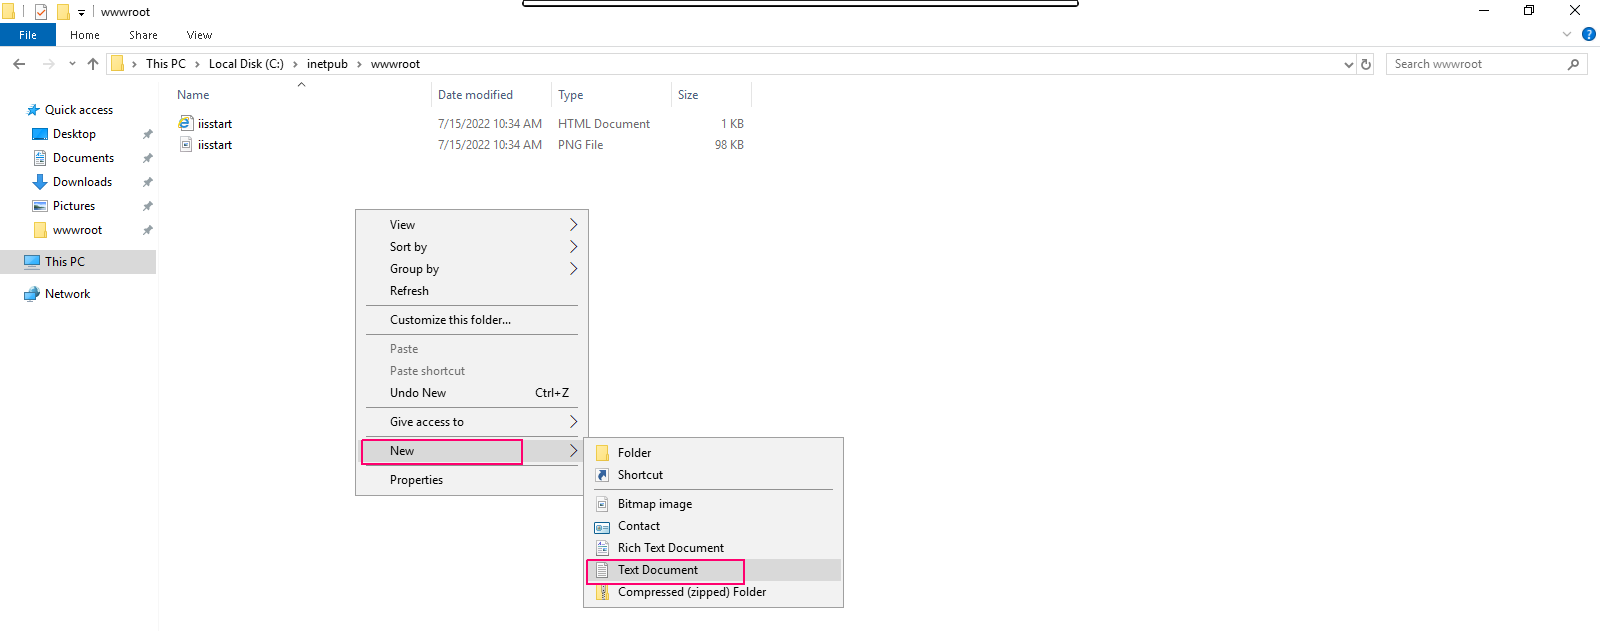Expand the breadcrumb chevron after inetpub

click(x=359, y=64)
